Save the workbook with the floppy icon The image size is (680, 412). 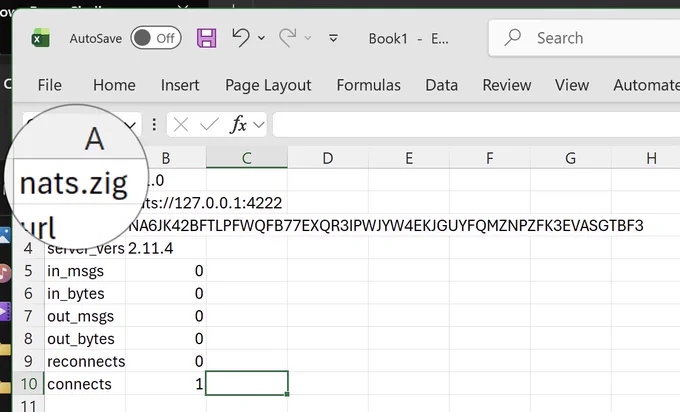(x=206, y=38)
